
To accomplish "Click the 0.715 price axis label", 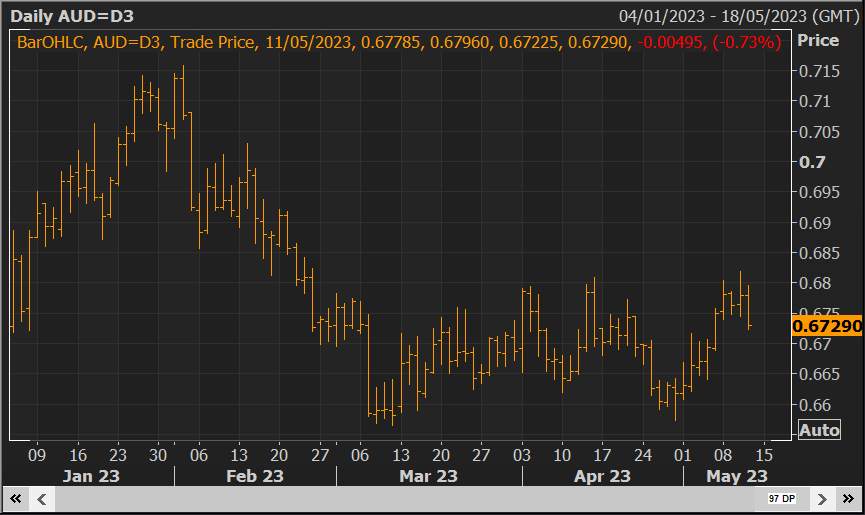I will 819,71.
